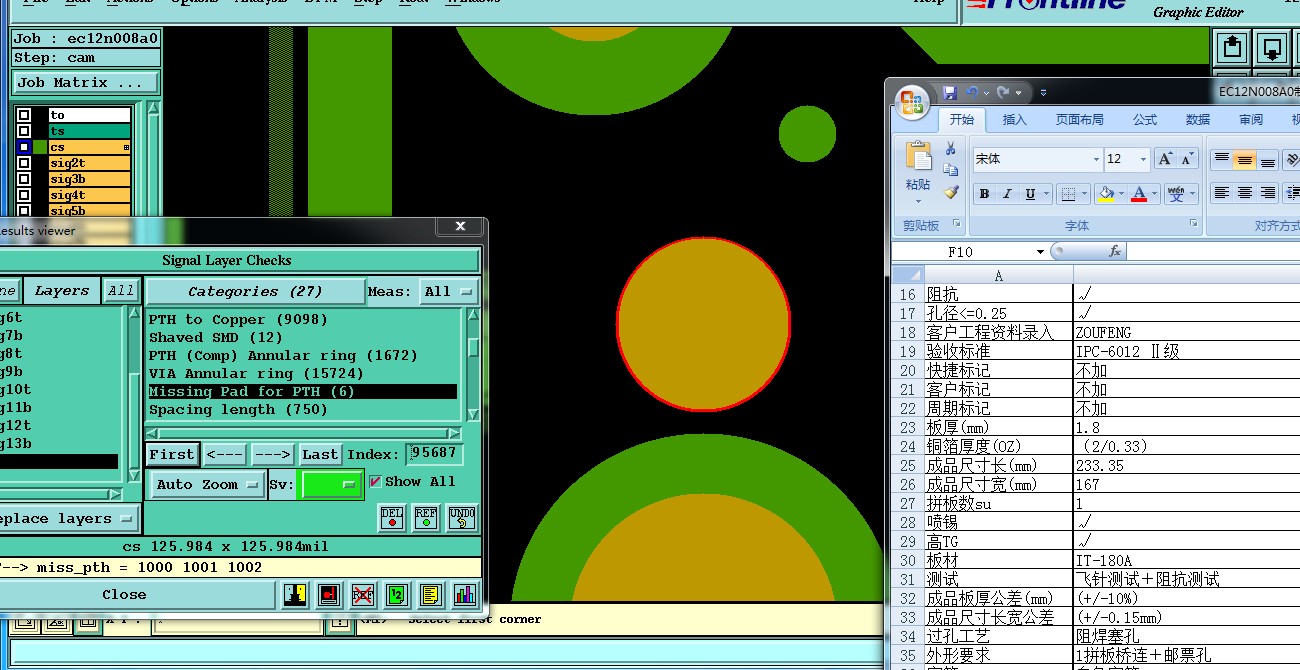Undo last action in Excel toolbar
Screen dimensions: 1300x670
coord(972,92)
